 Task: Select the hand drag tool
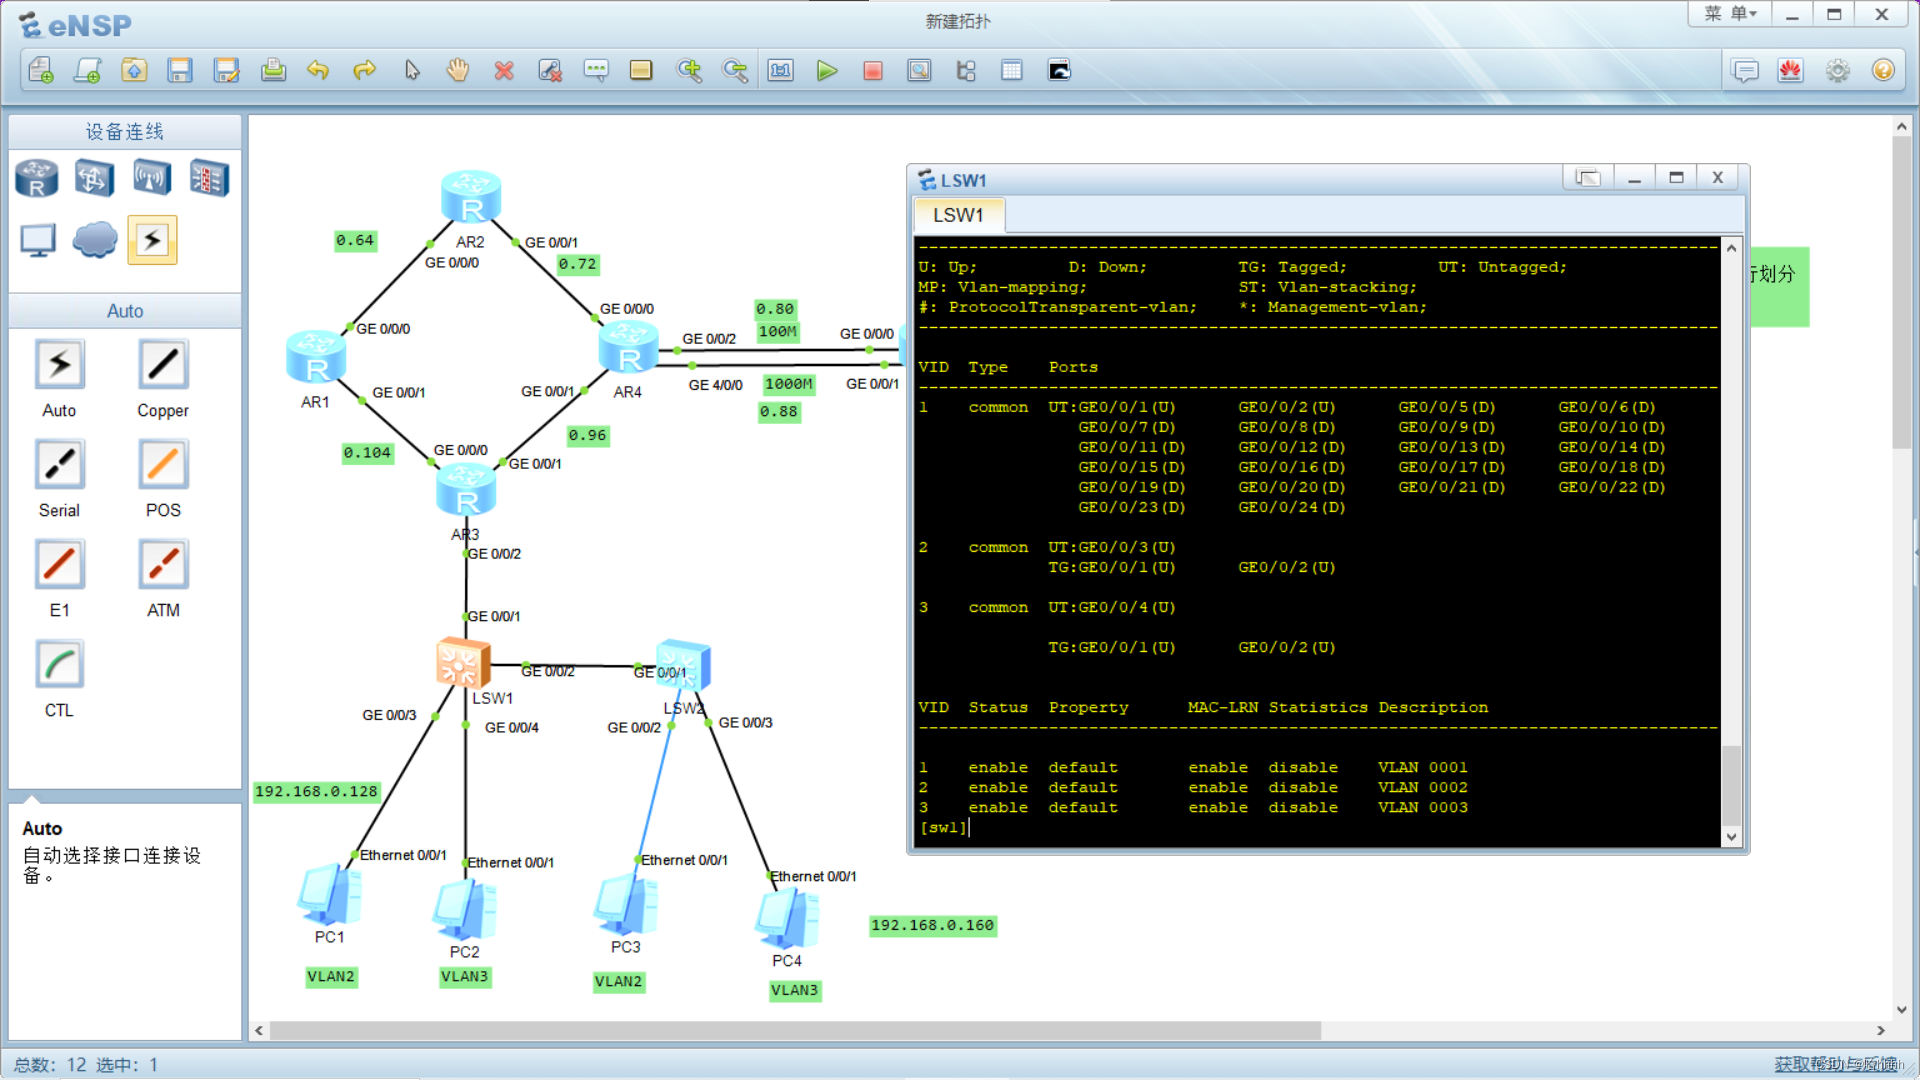point(458,71)
